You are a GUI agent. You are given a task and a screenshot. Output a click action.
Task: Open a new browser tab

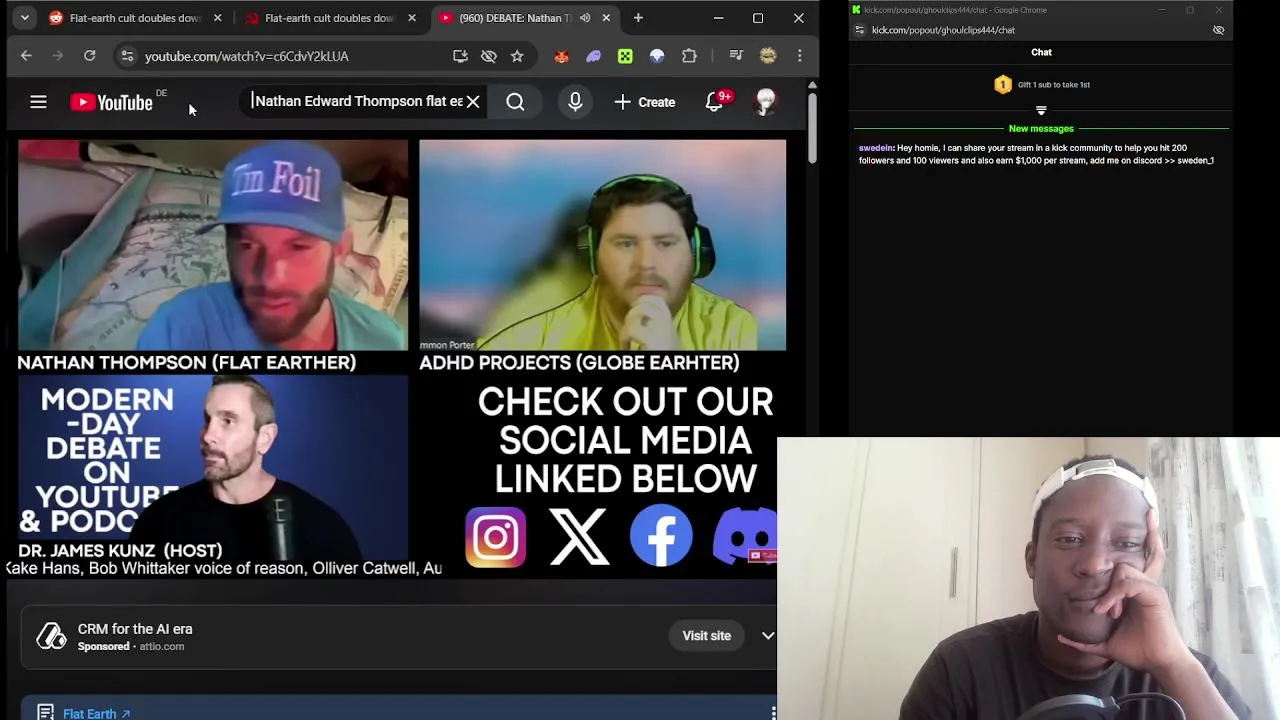click(638, 18)
